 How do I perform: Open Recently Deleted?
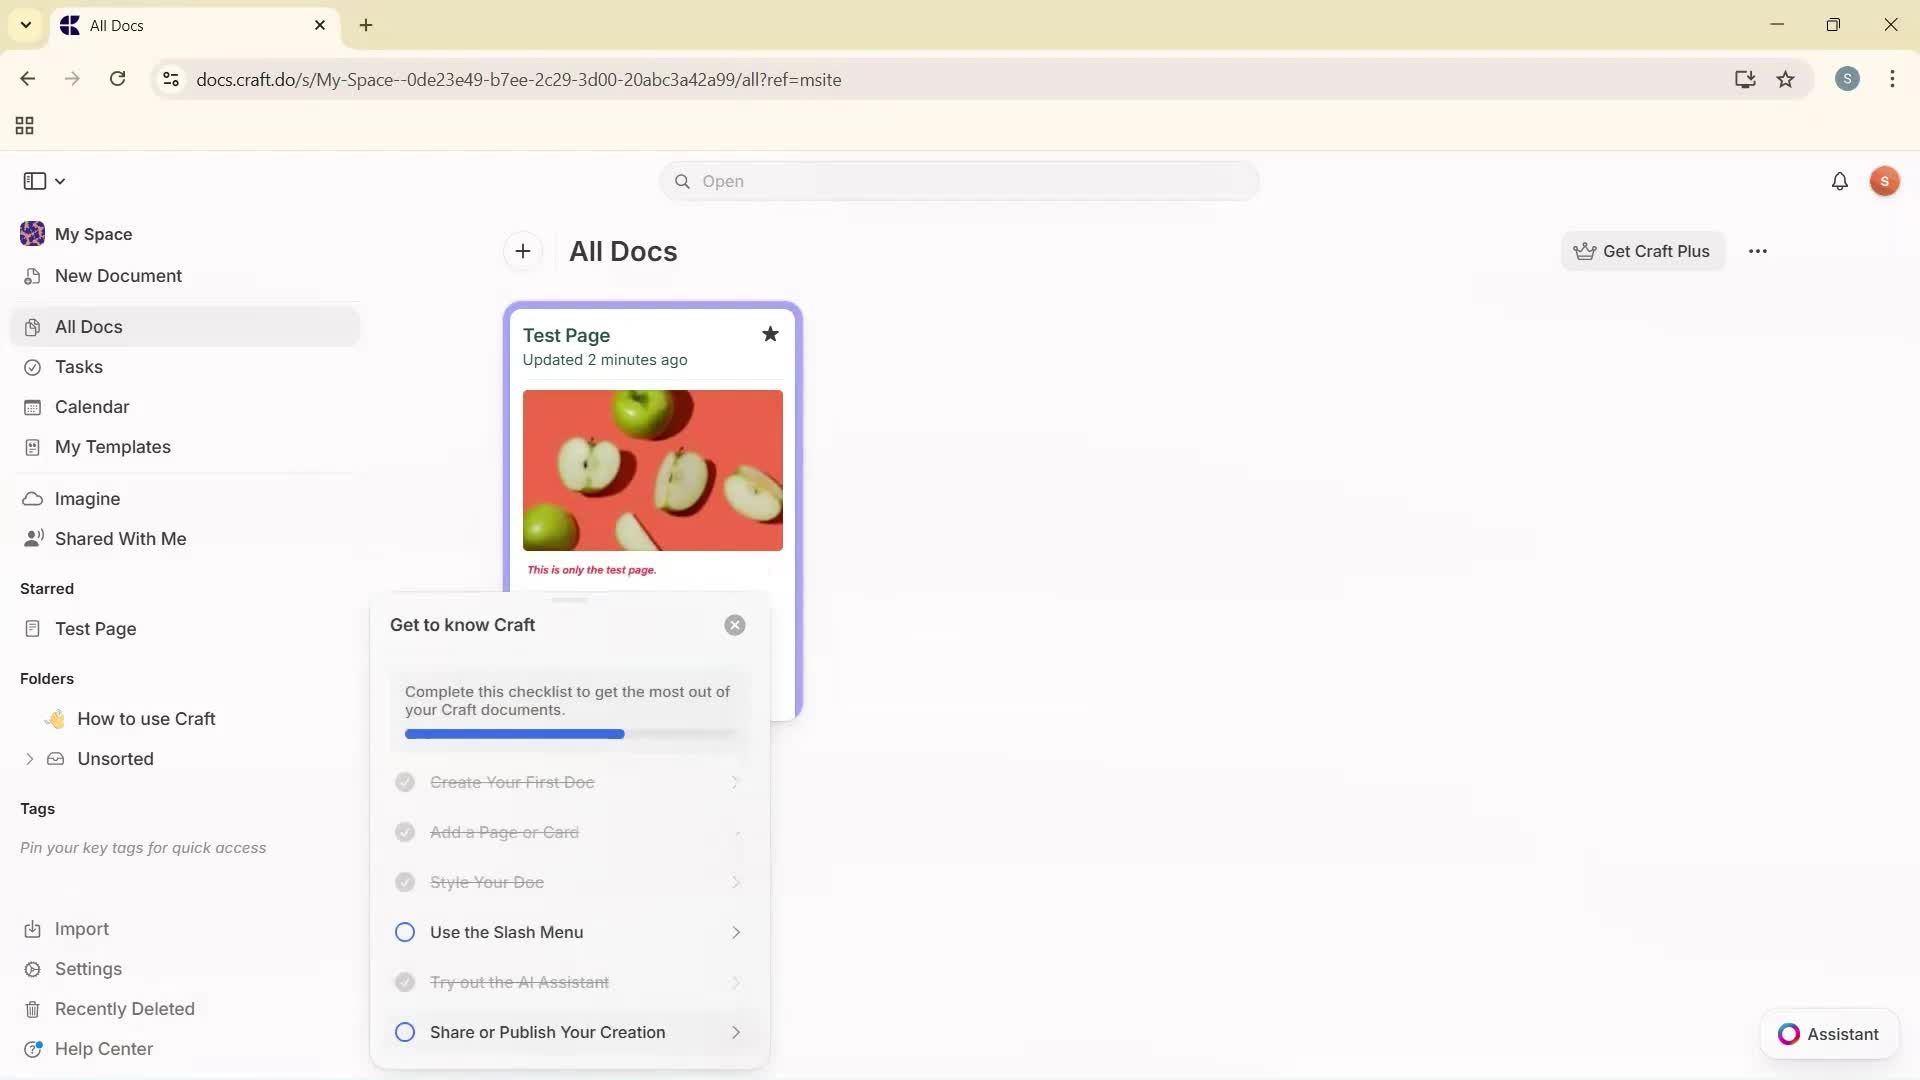[125, 1009]
